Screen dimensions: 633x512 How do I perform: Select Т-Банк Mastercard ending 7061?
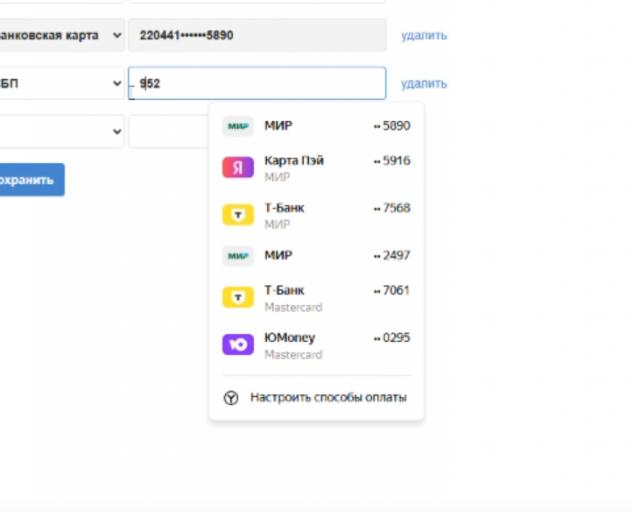point(316,298)
